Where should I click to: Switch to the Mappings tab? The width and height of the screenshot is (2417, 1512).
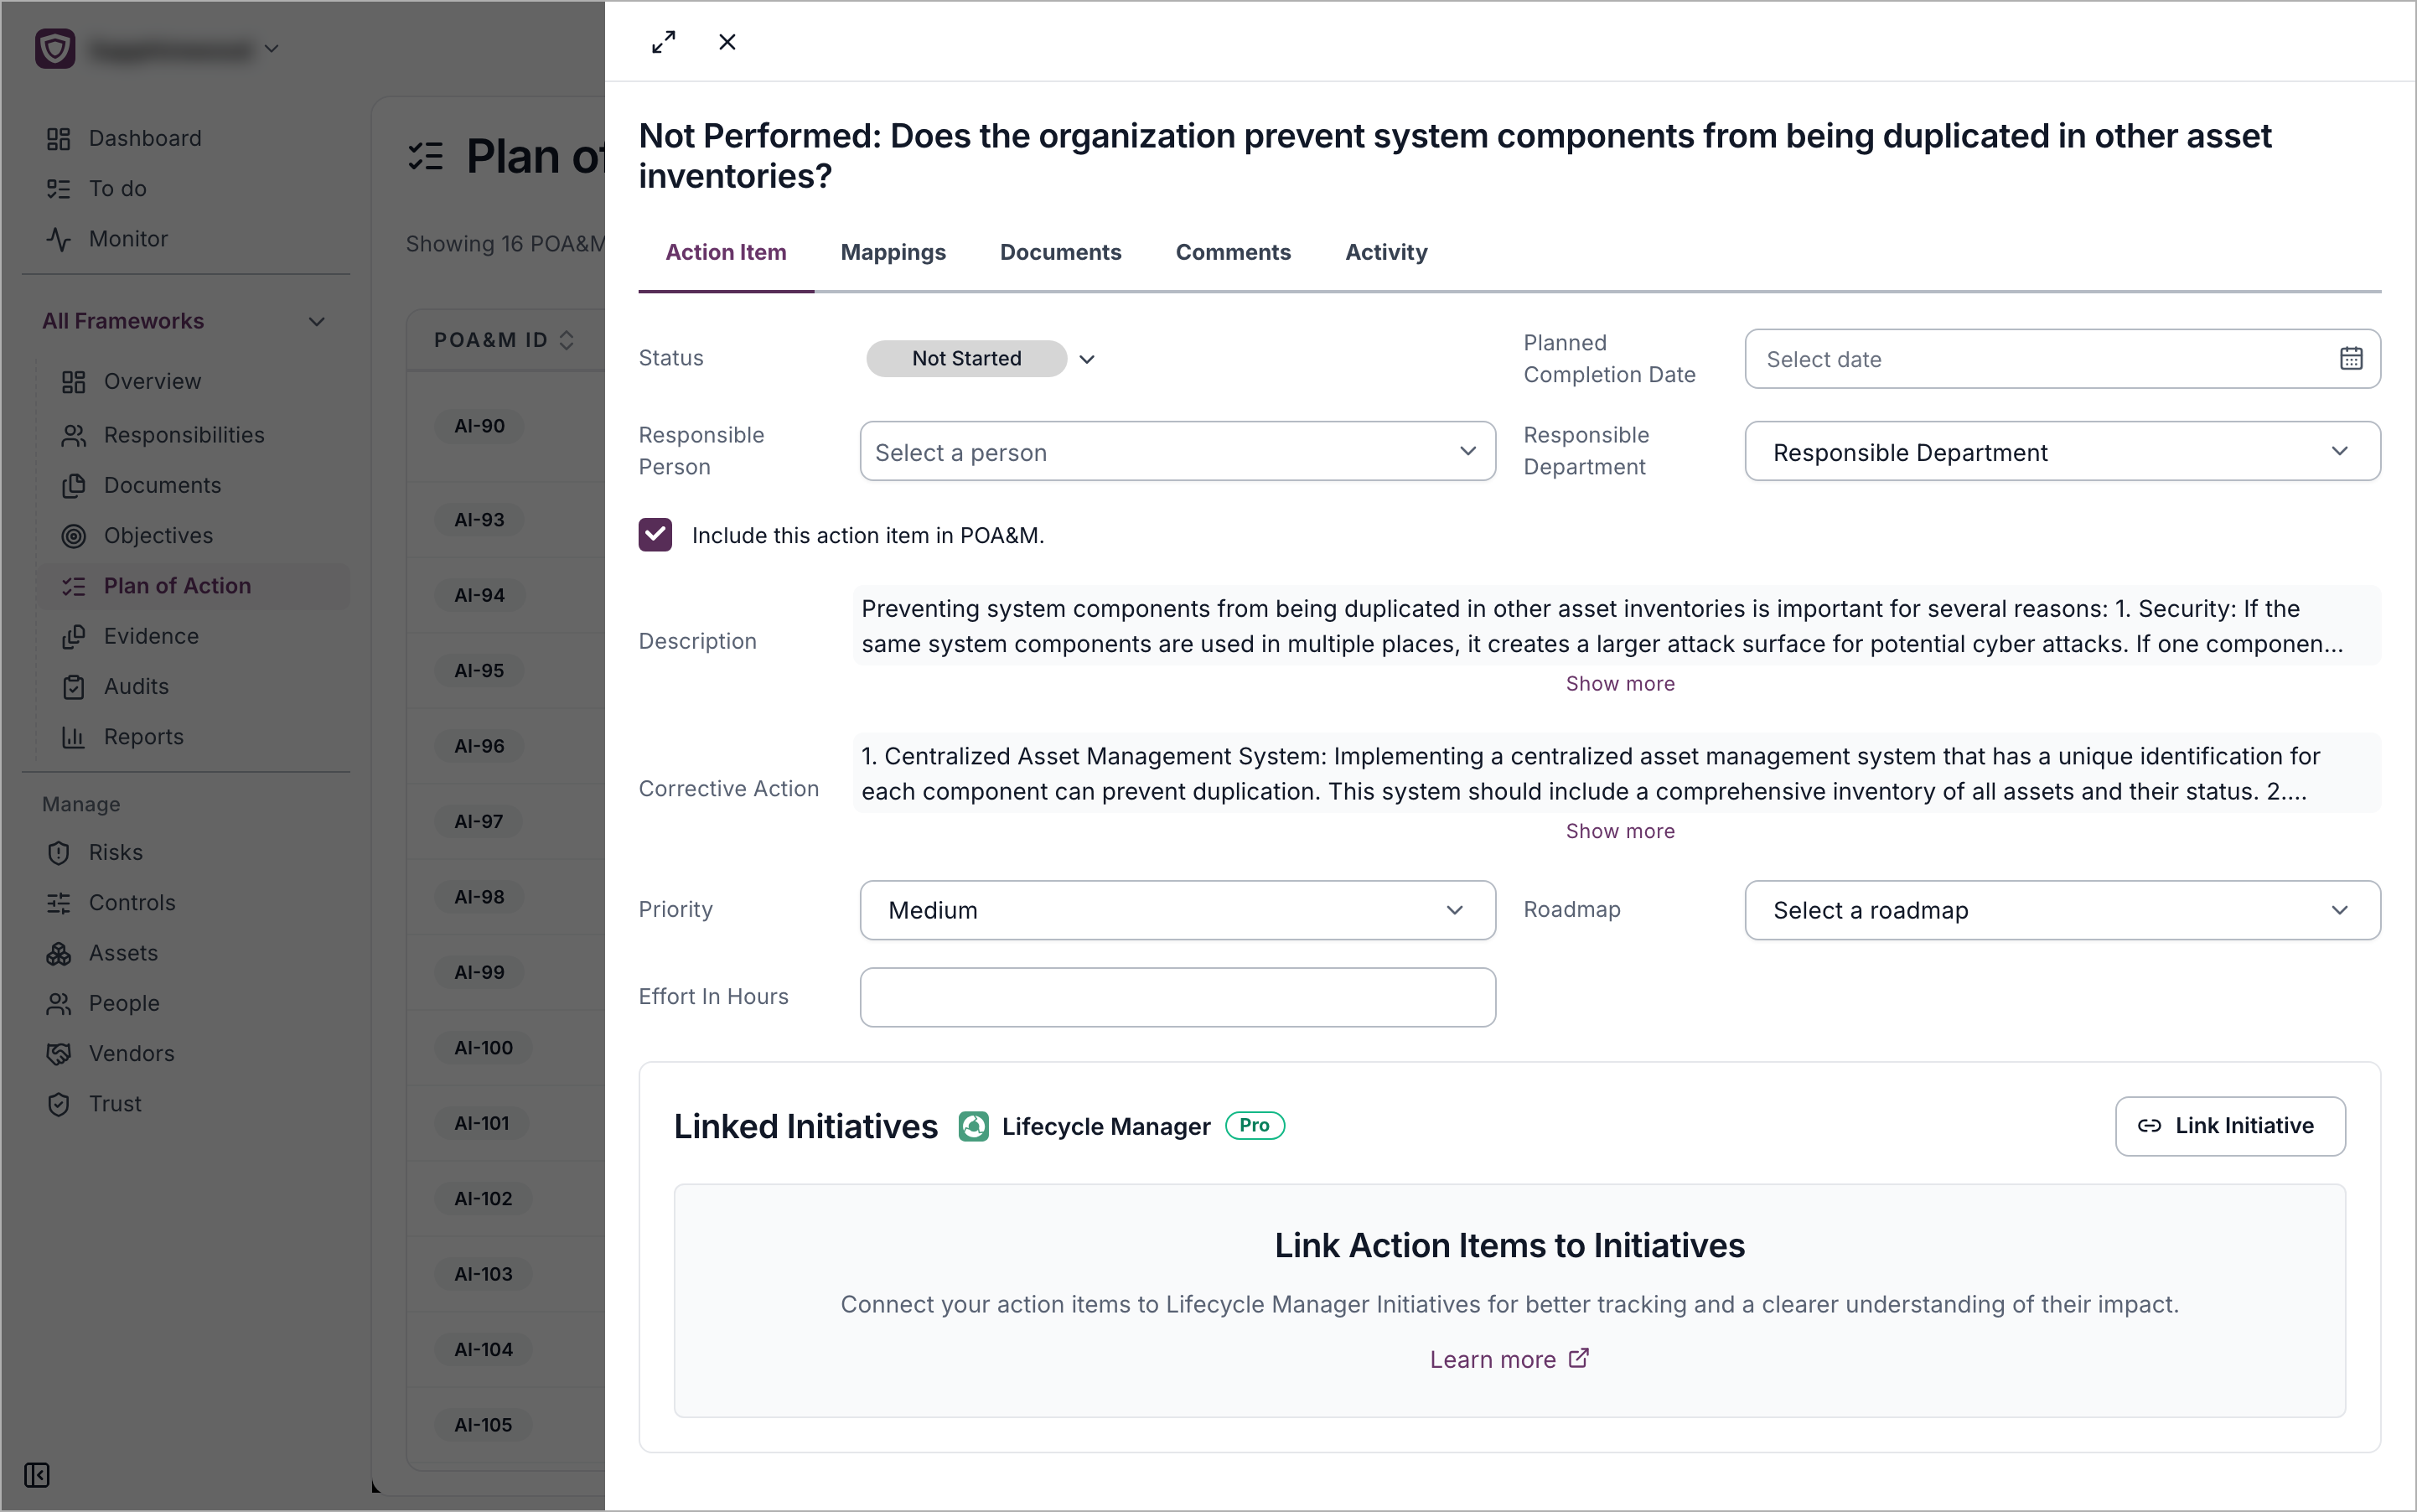click(892, 252)
